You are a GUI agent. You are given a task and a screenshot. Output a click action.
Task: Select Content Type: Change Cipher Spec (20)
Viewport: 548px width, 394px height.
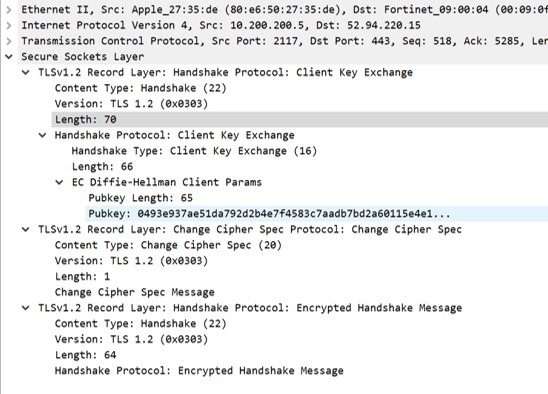click(x=168, y=245)
